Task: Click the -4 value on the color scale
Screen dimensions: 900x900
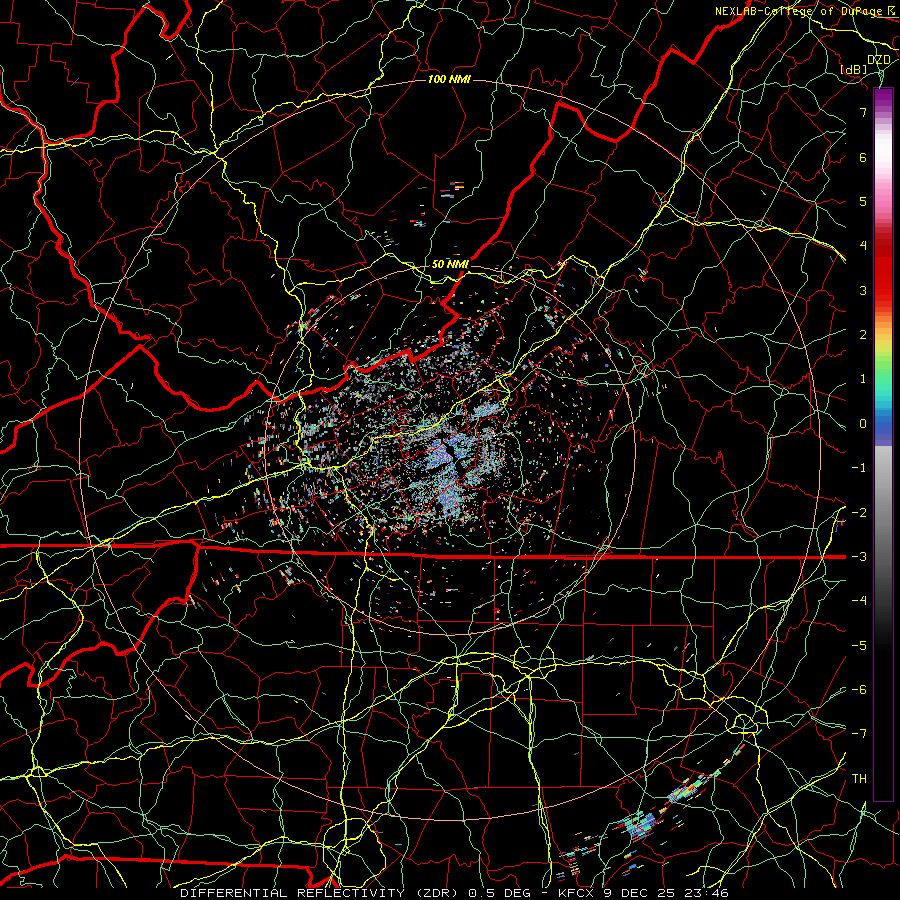Action: (x=859, y=601)
